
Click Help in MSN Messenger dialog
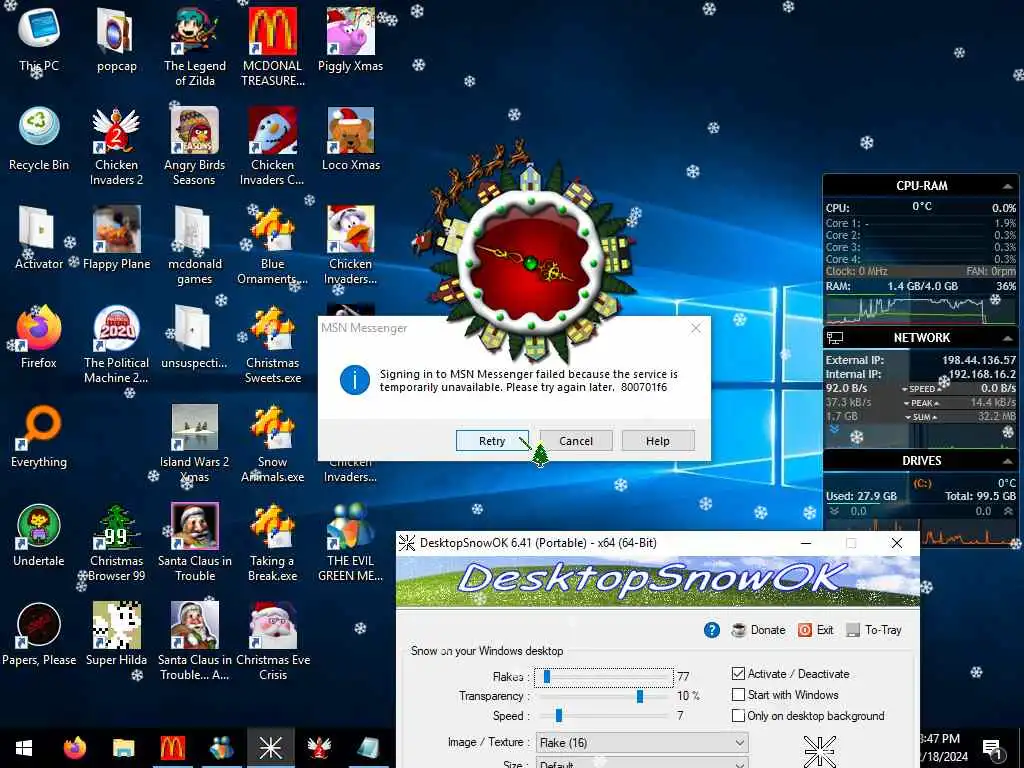(658, 441)
